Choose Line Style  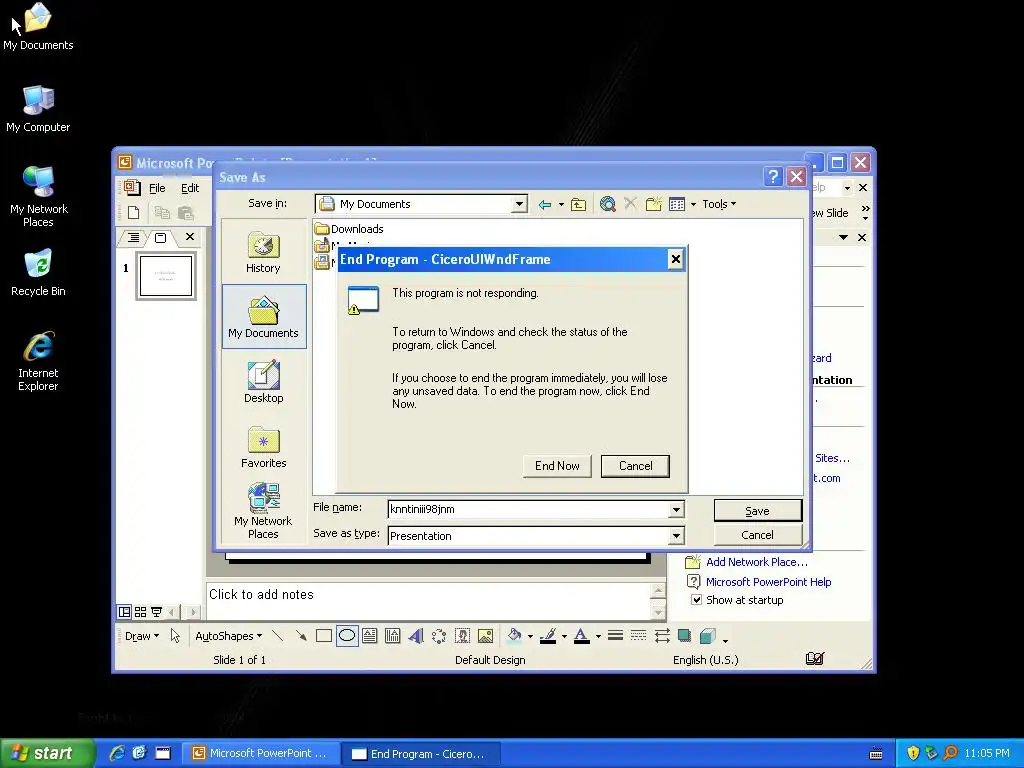click(x=615, y=635)
